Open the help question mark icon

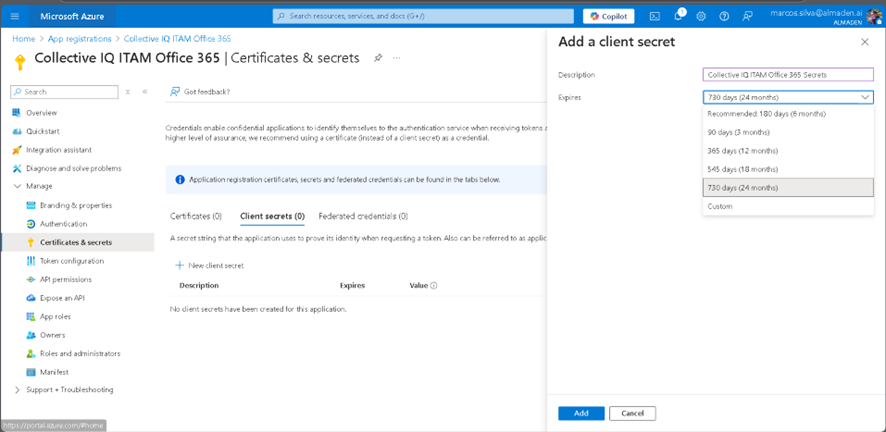tap(723, 16)
